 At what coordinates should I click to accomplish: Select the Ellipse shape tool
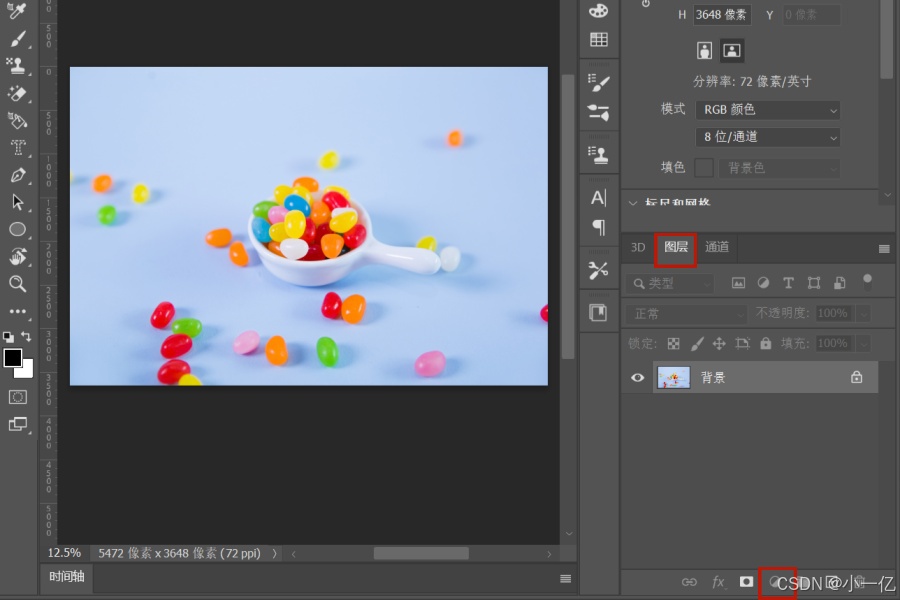pyautogui.click(x=18, y=229)
